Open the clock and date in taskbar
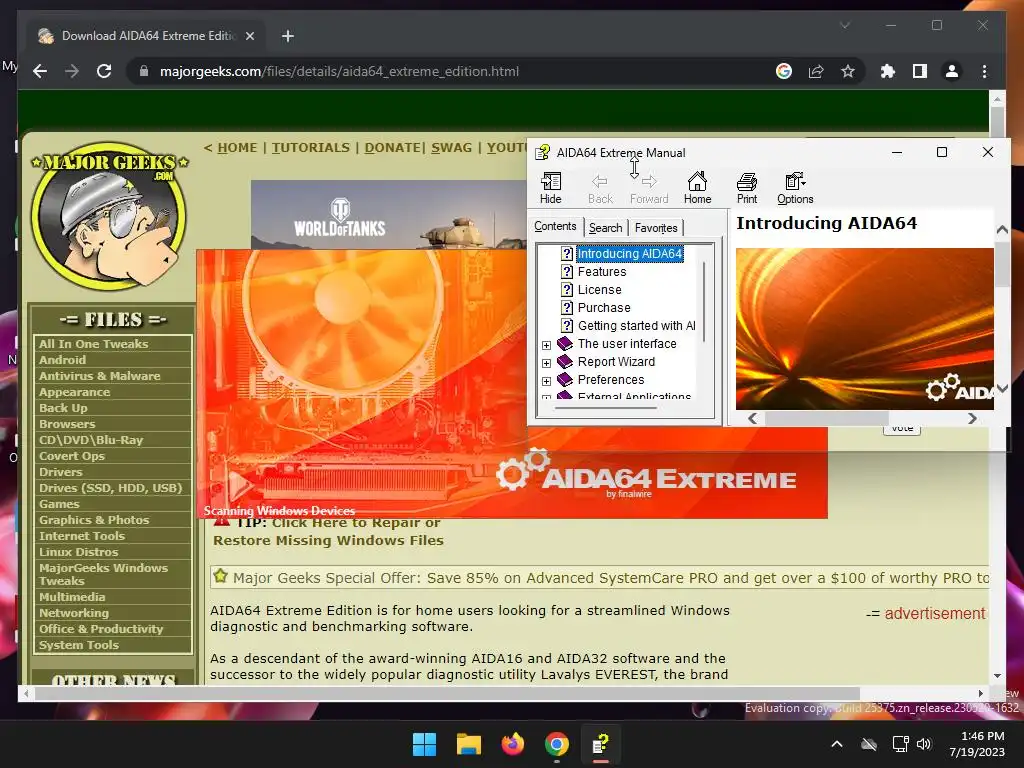Image resolution: width=1024 pixels, height=768 pixels. coord(976,744)
